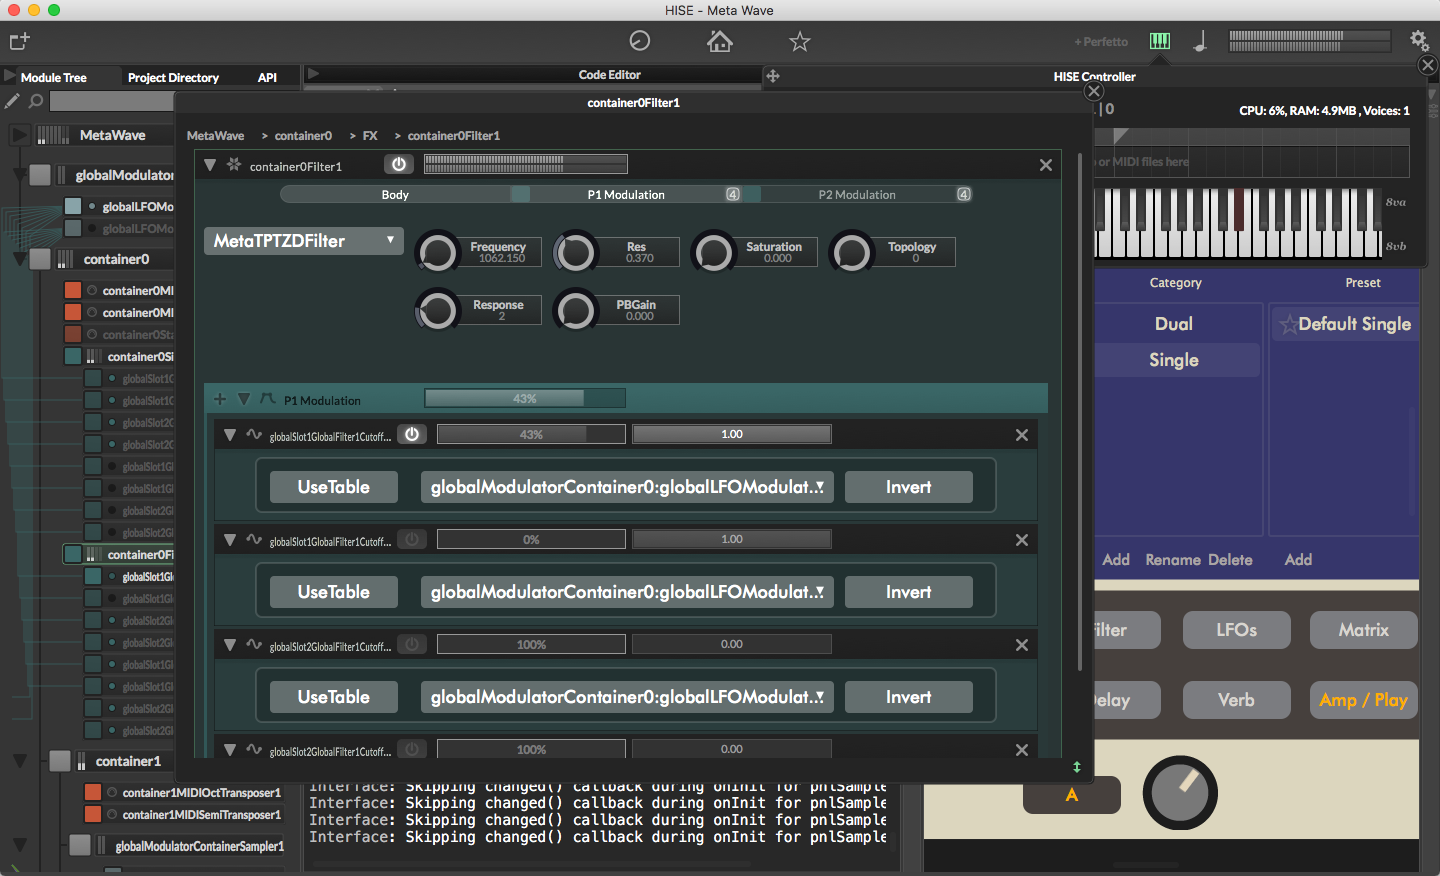Click the Amp / Play button

tap(1364, 700)
